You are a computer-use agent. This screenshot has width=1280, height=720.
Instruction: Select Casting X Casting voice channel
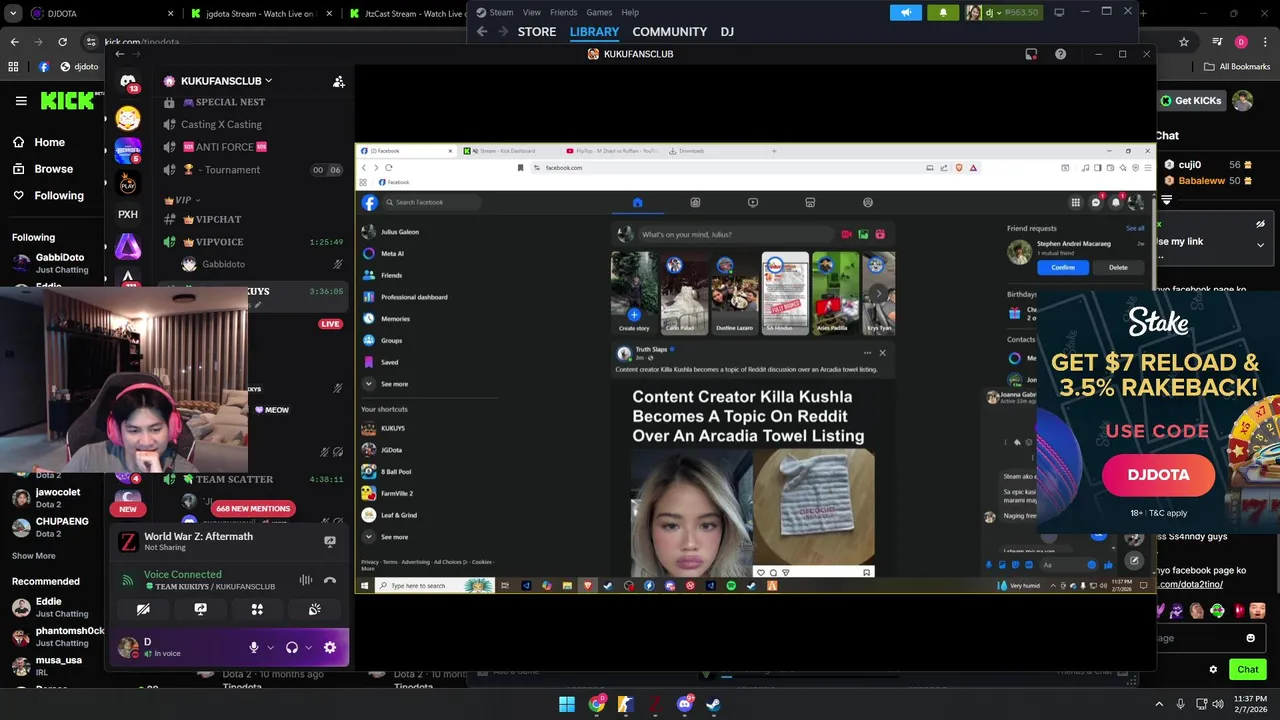pos(221,124)
